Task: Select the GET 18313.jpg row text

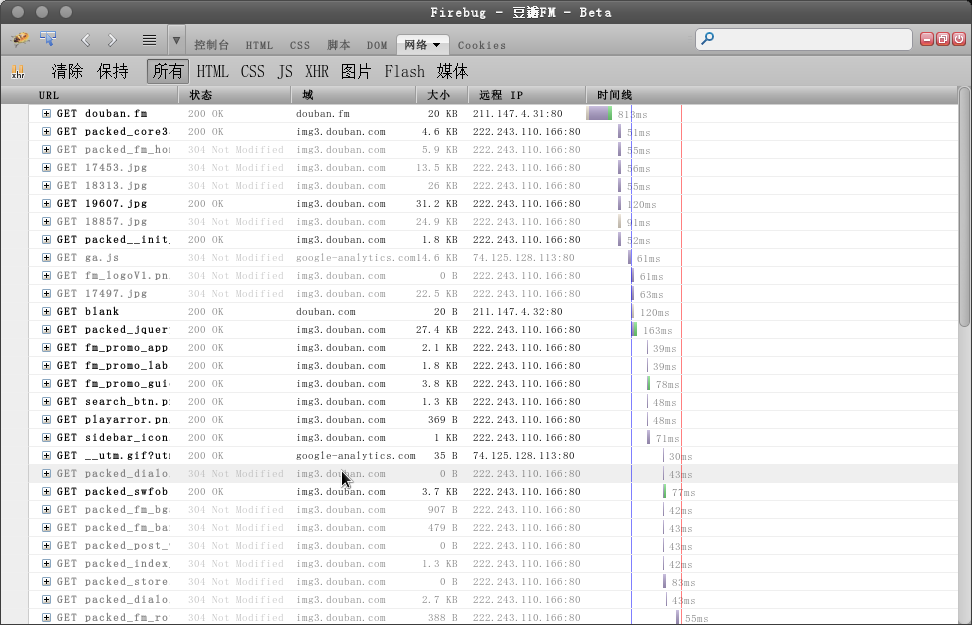Action: [102, 185]
